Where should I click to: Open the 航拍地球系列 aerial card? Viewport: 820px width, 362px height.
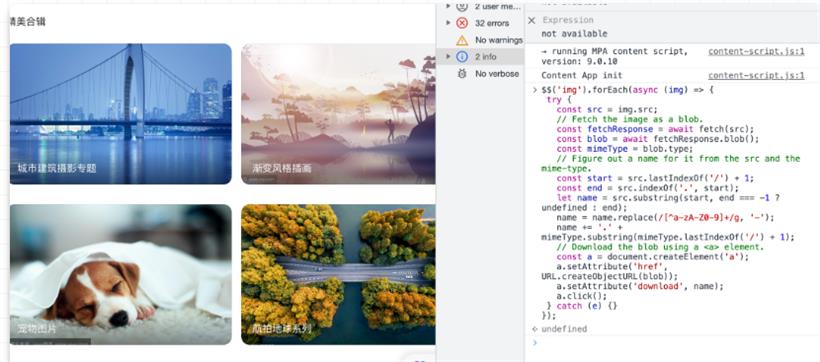tap(338, 274)
